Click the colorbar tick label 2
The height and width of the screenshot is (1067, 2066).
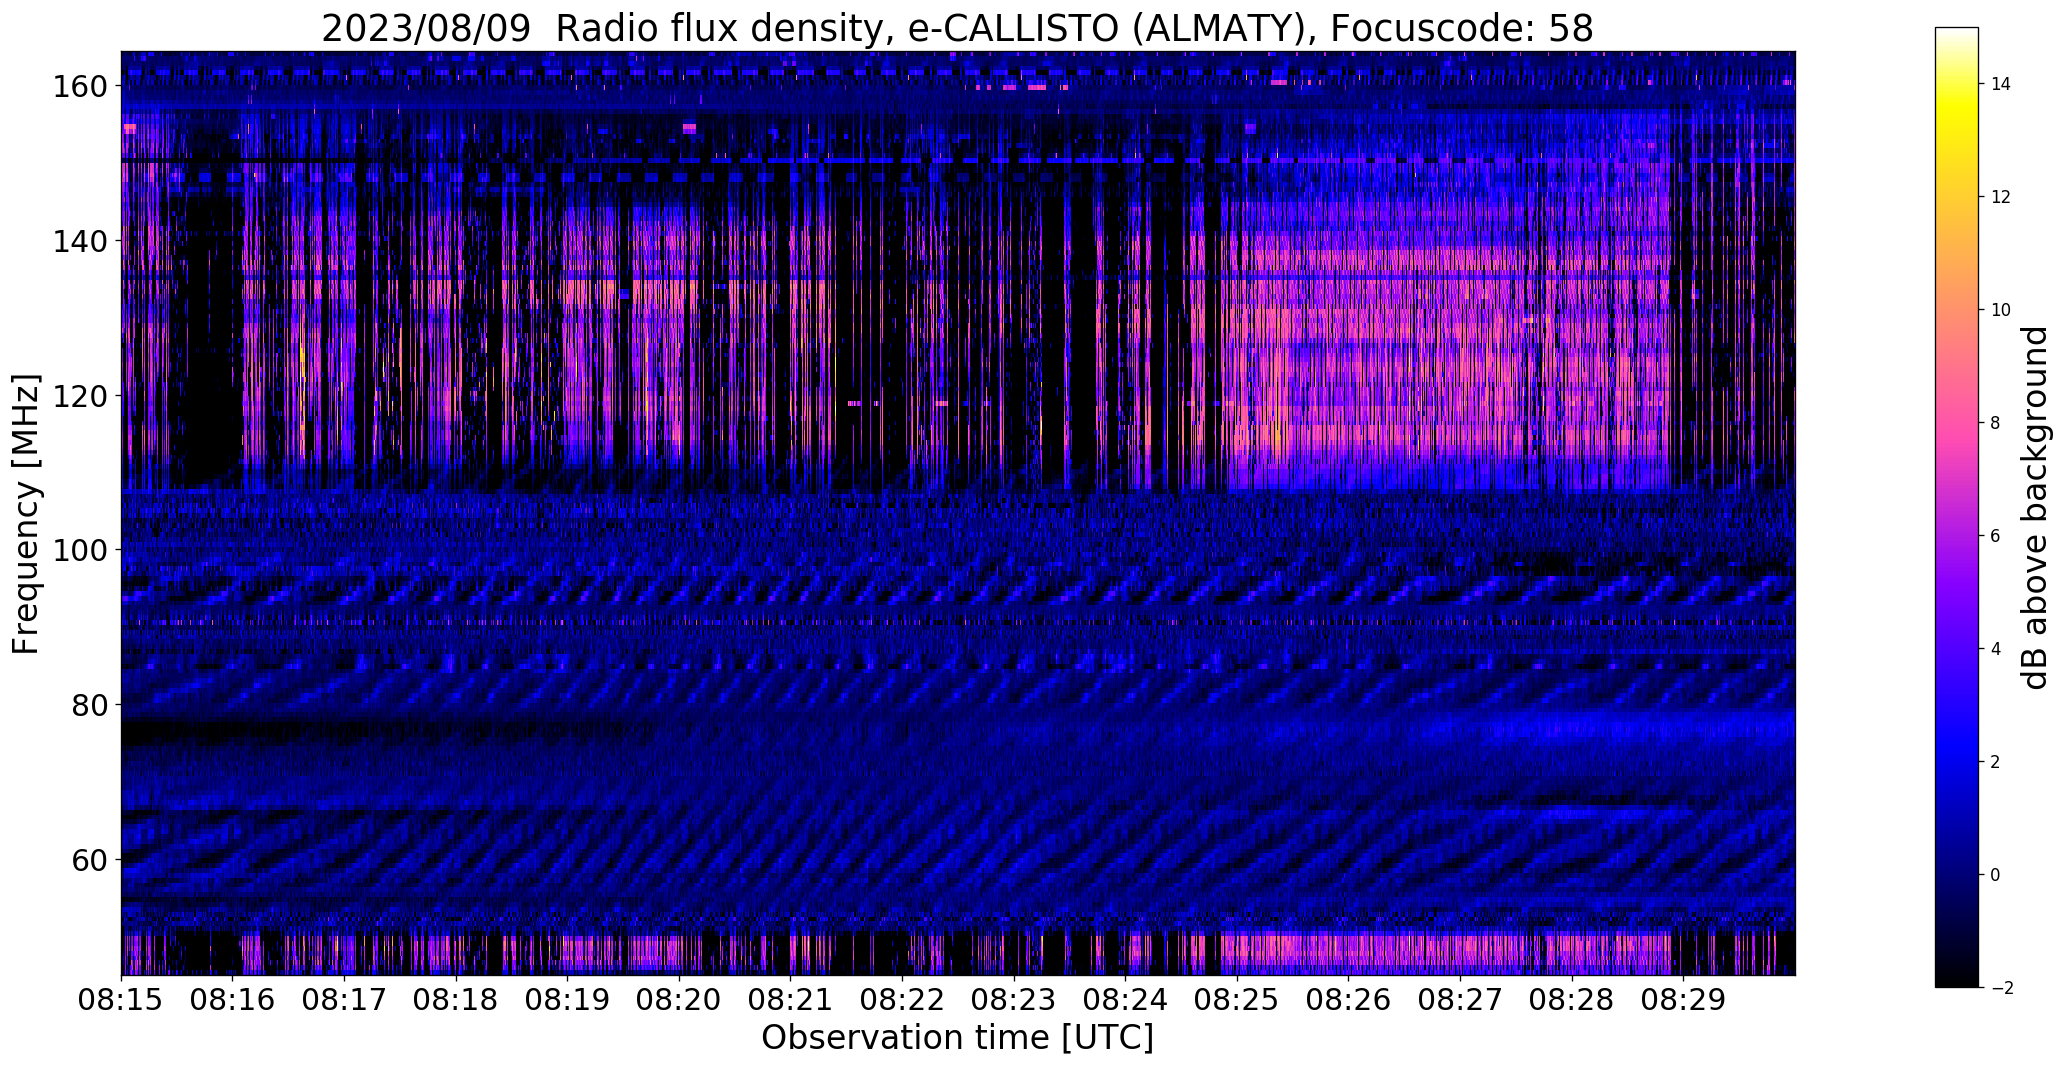(x=1996, y=762)
